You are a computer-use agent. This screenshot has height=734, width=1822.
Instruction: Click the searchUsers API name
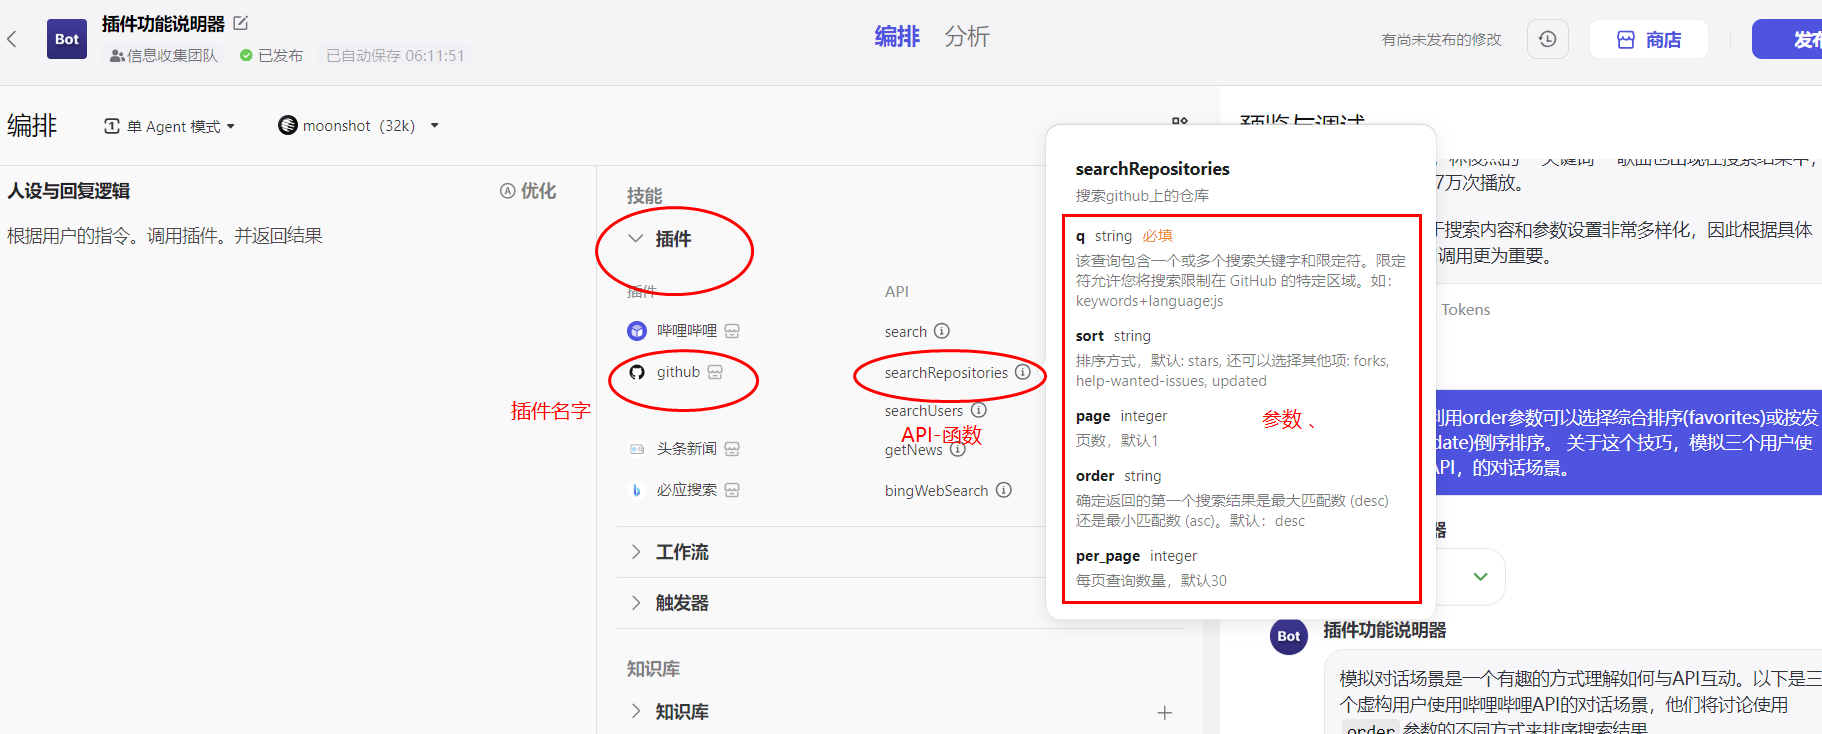[x=924, y=411]
